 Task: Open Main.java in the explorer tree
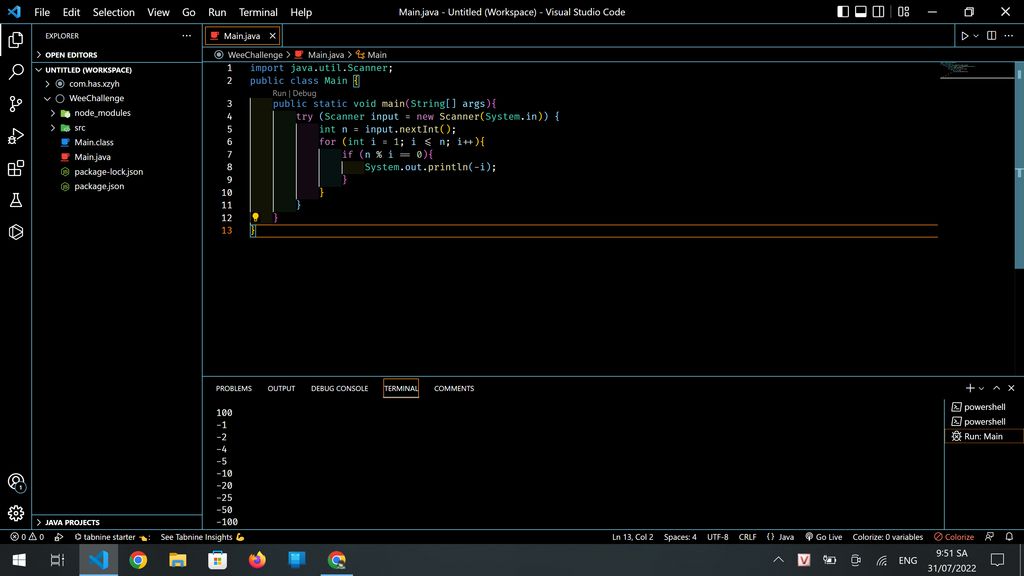(92, 157)
